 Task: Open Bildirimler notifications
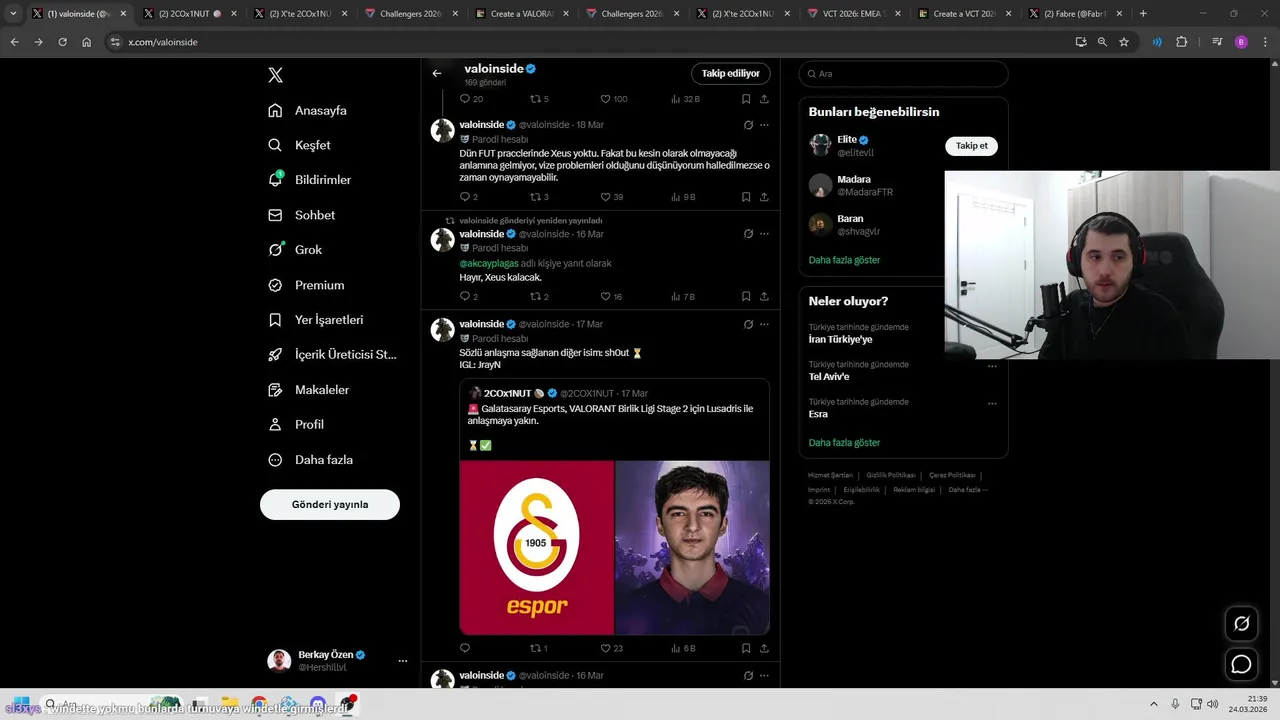pos(310,180)
